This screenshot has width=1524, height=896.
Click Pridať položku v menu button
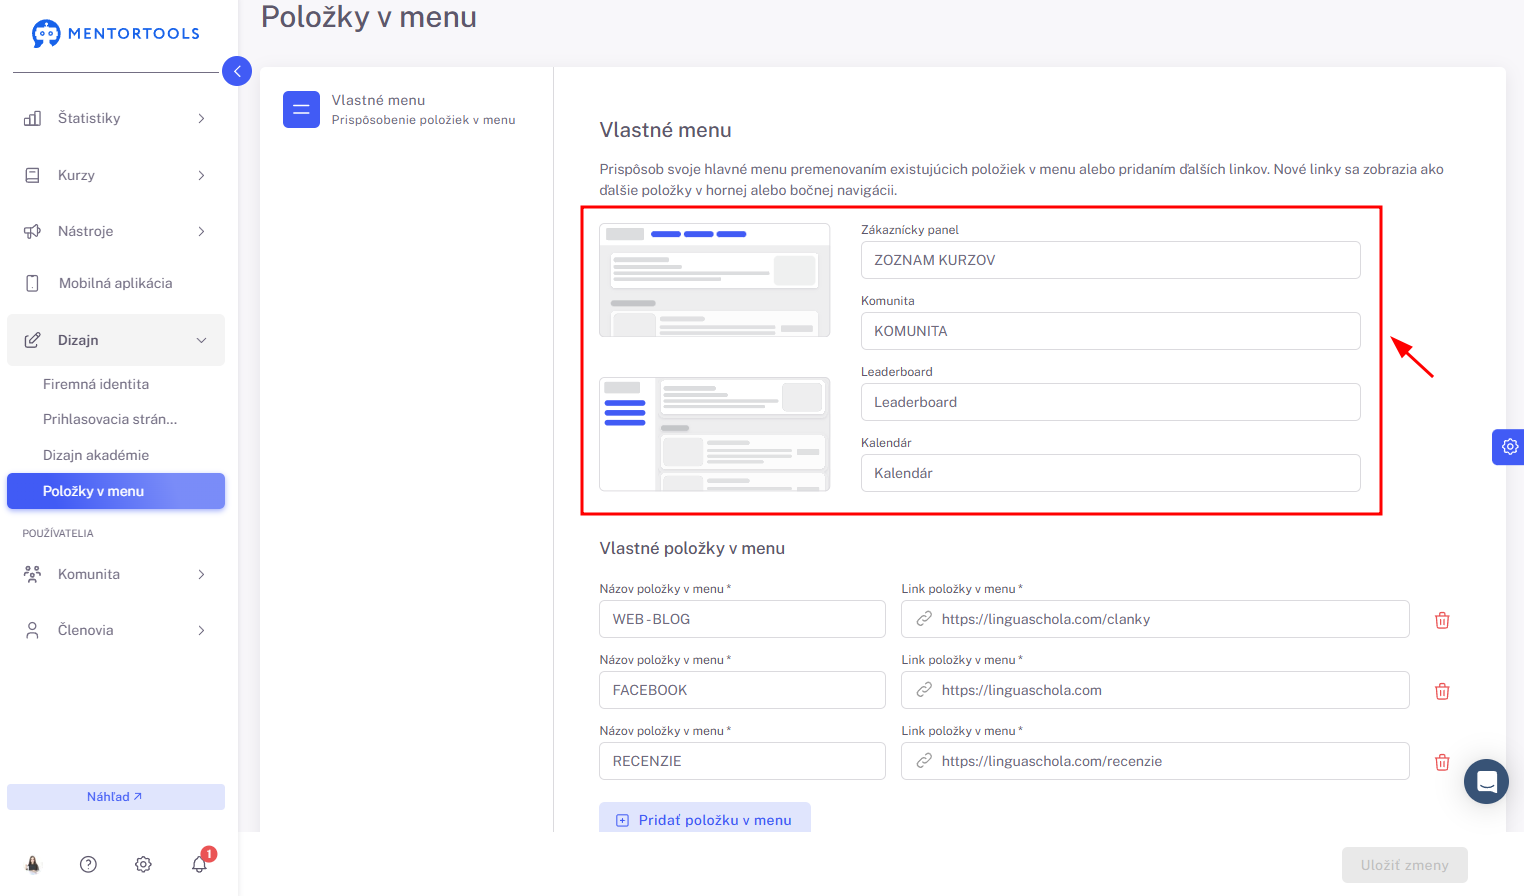pyautogui.click(x=705, y=819)
